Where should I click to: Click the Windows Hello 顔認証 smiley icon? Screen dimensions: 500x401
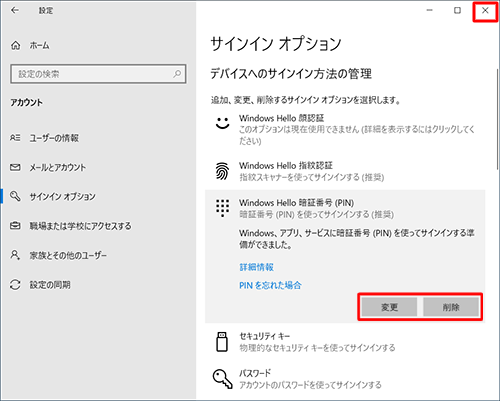(222, 123)
